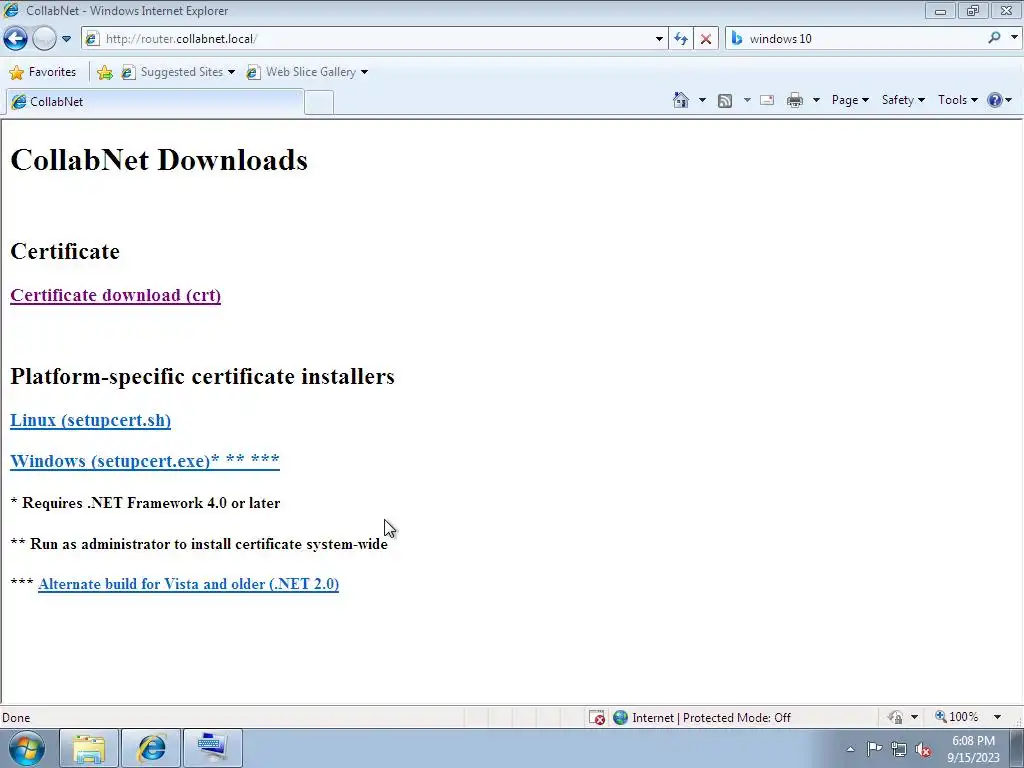This screenshot has width=1024, height=768.
Task: Click the RSS Feeds icon
Action: 724,101
